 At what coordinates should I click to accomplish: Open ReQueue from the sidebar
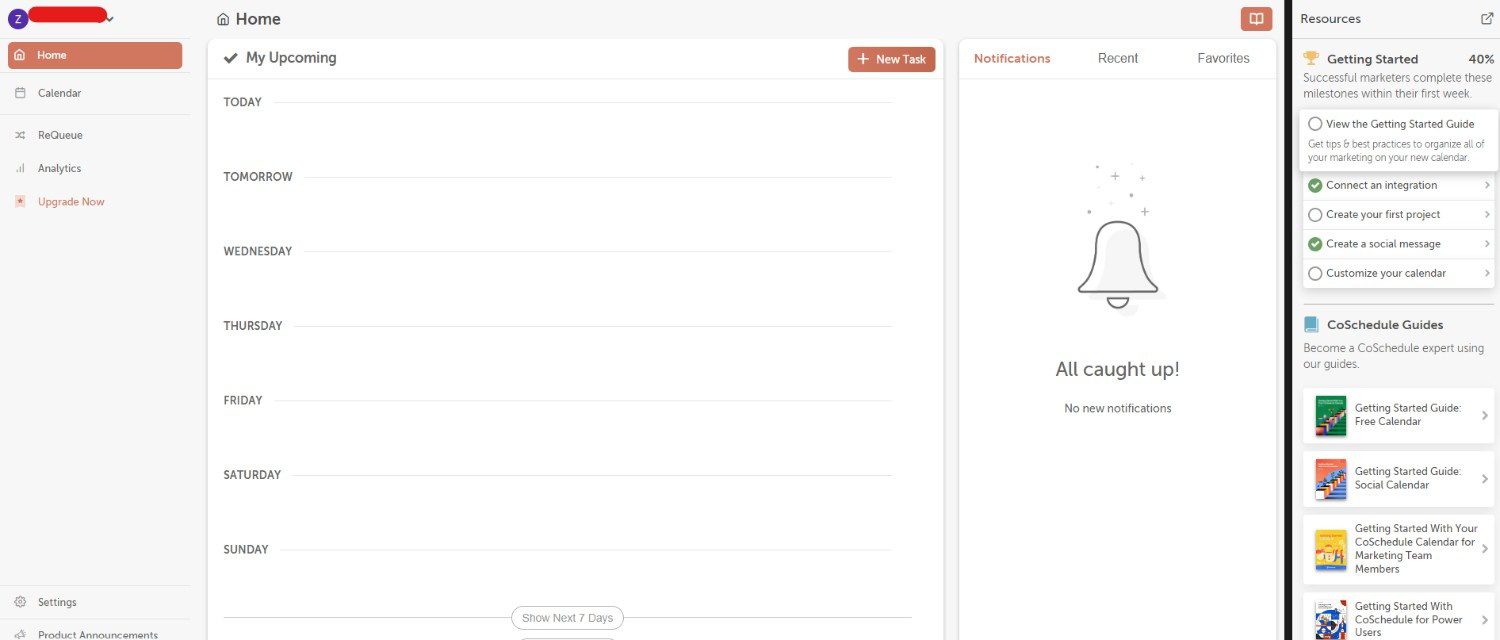click(20, 134)
